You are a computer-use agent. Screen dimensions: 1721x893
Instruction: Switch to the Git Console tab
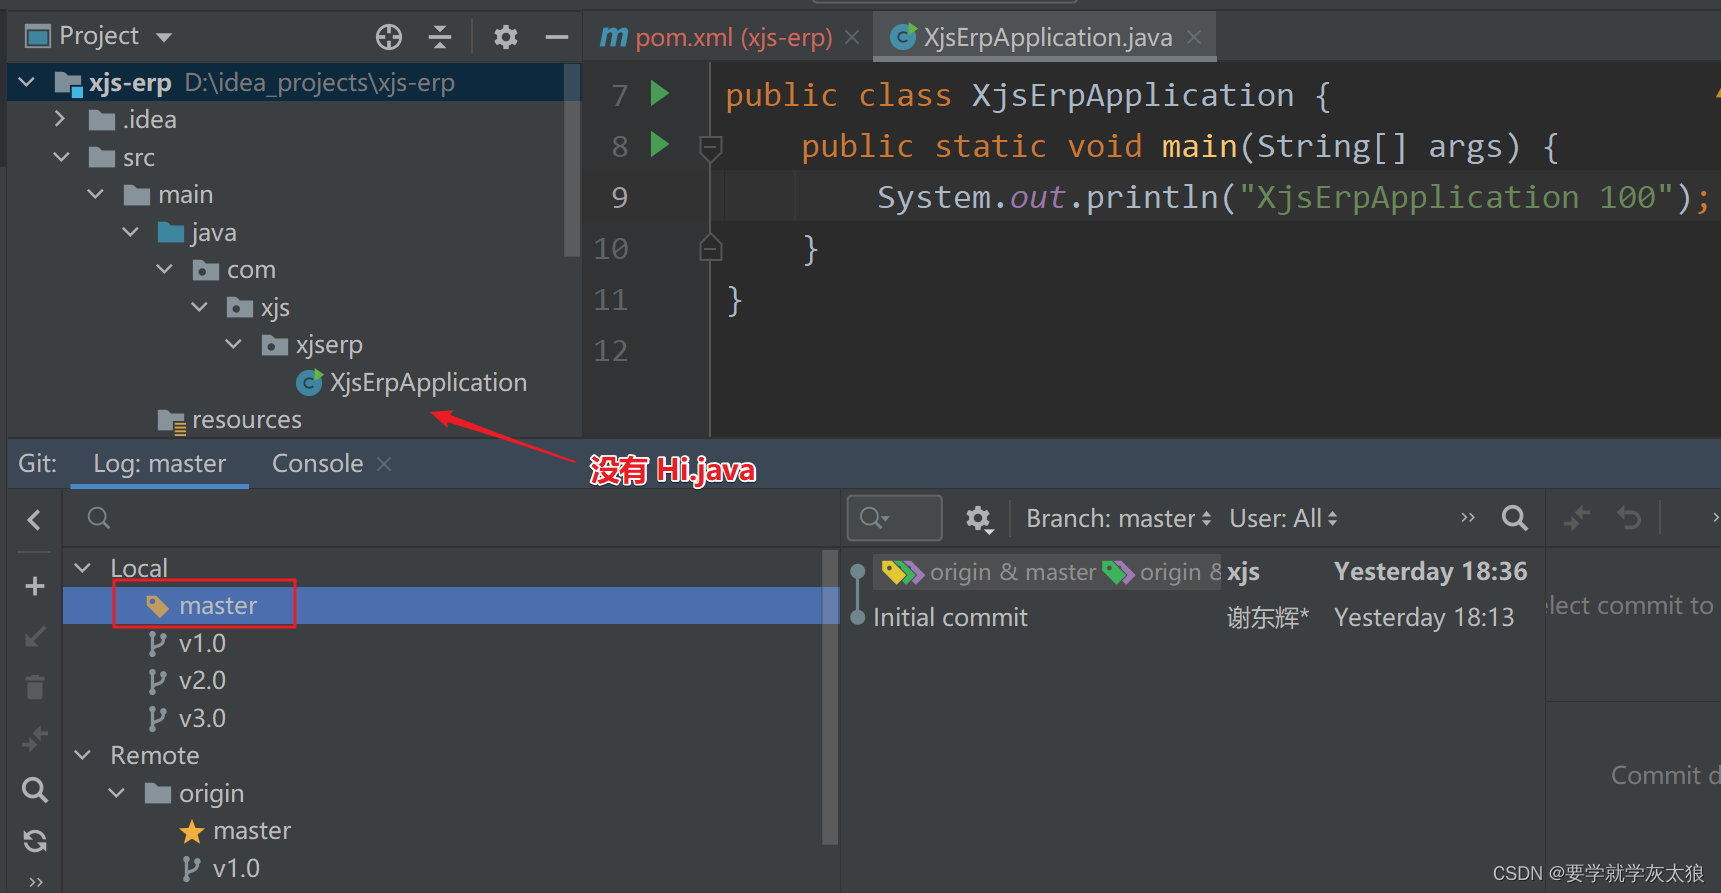tap(318, 464)
